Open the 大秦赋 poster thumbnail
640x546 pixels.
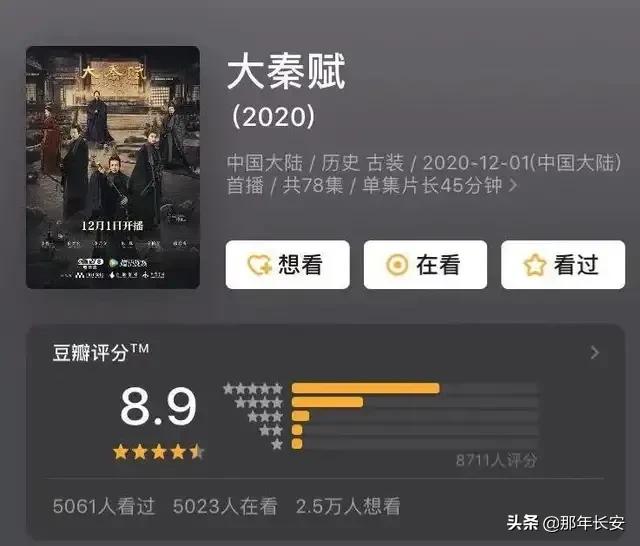point(113,167)
